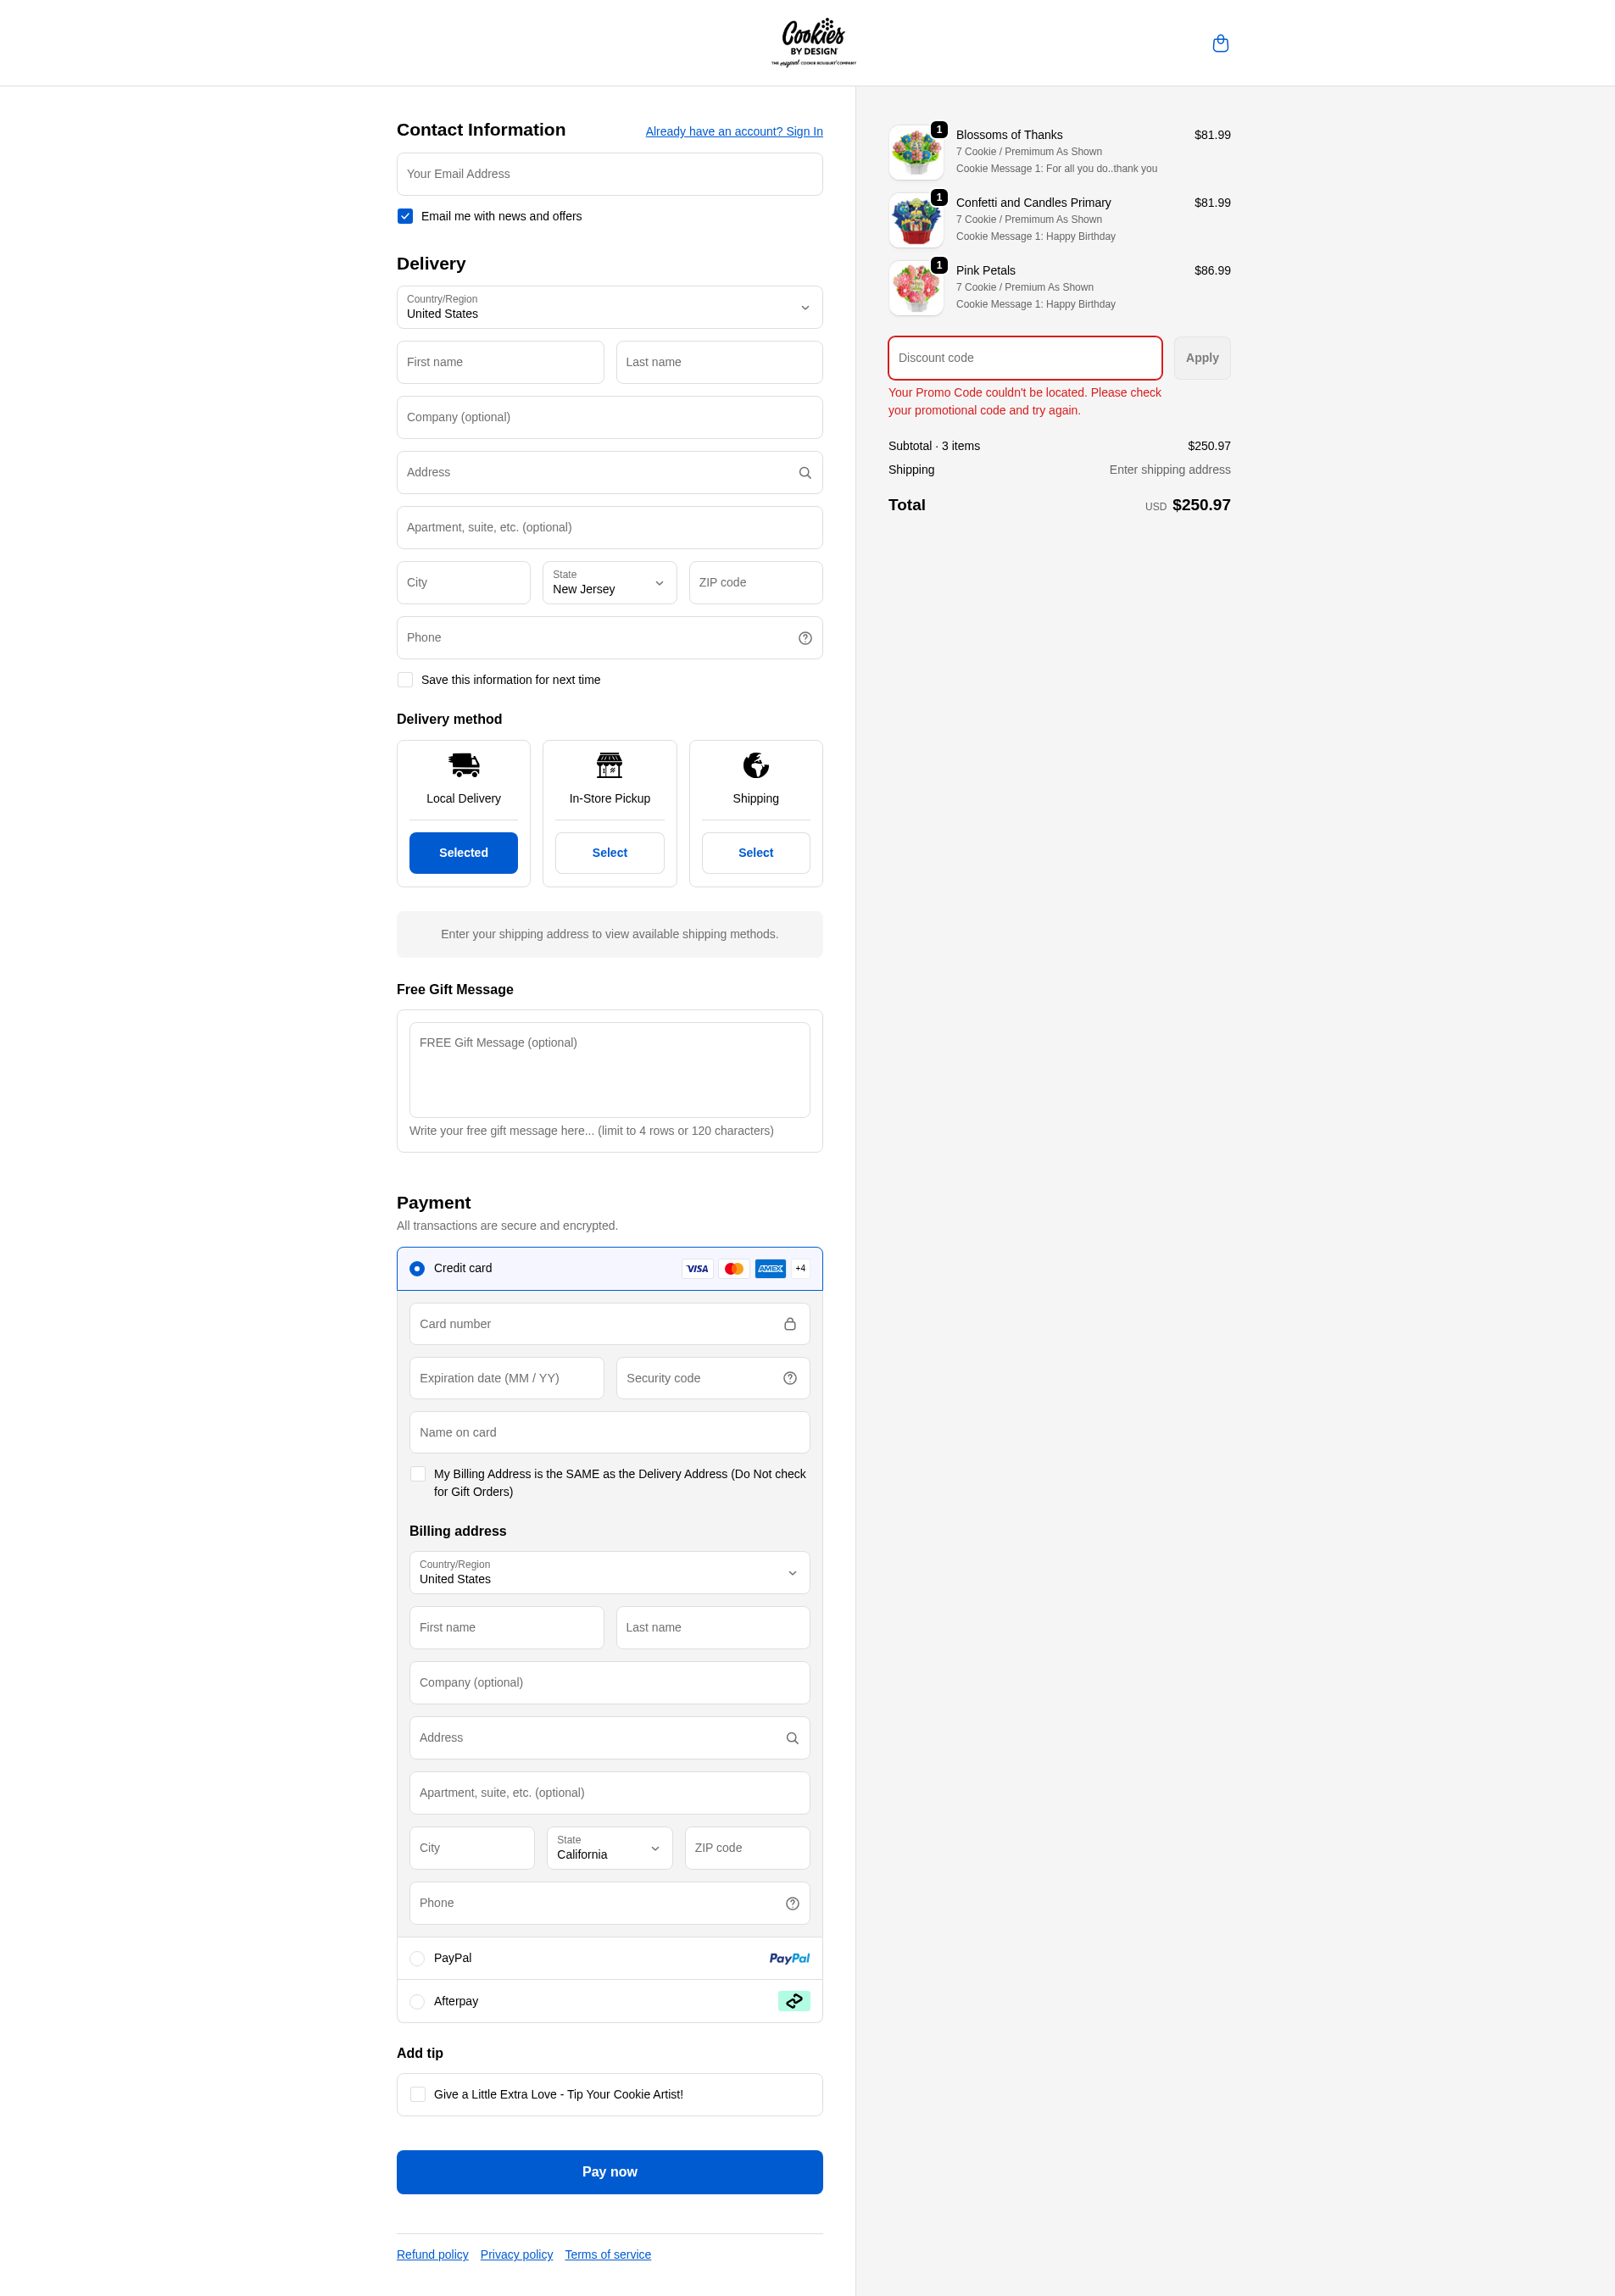Check Save this information for next time
Viewport: 1615px width, 2296px height.
[x=405, y=680]
